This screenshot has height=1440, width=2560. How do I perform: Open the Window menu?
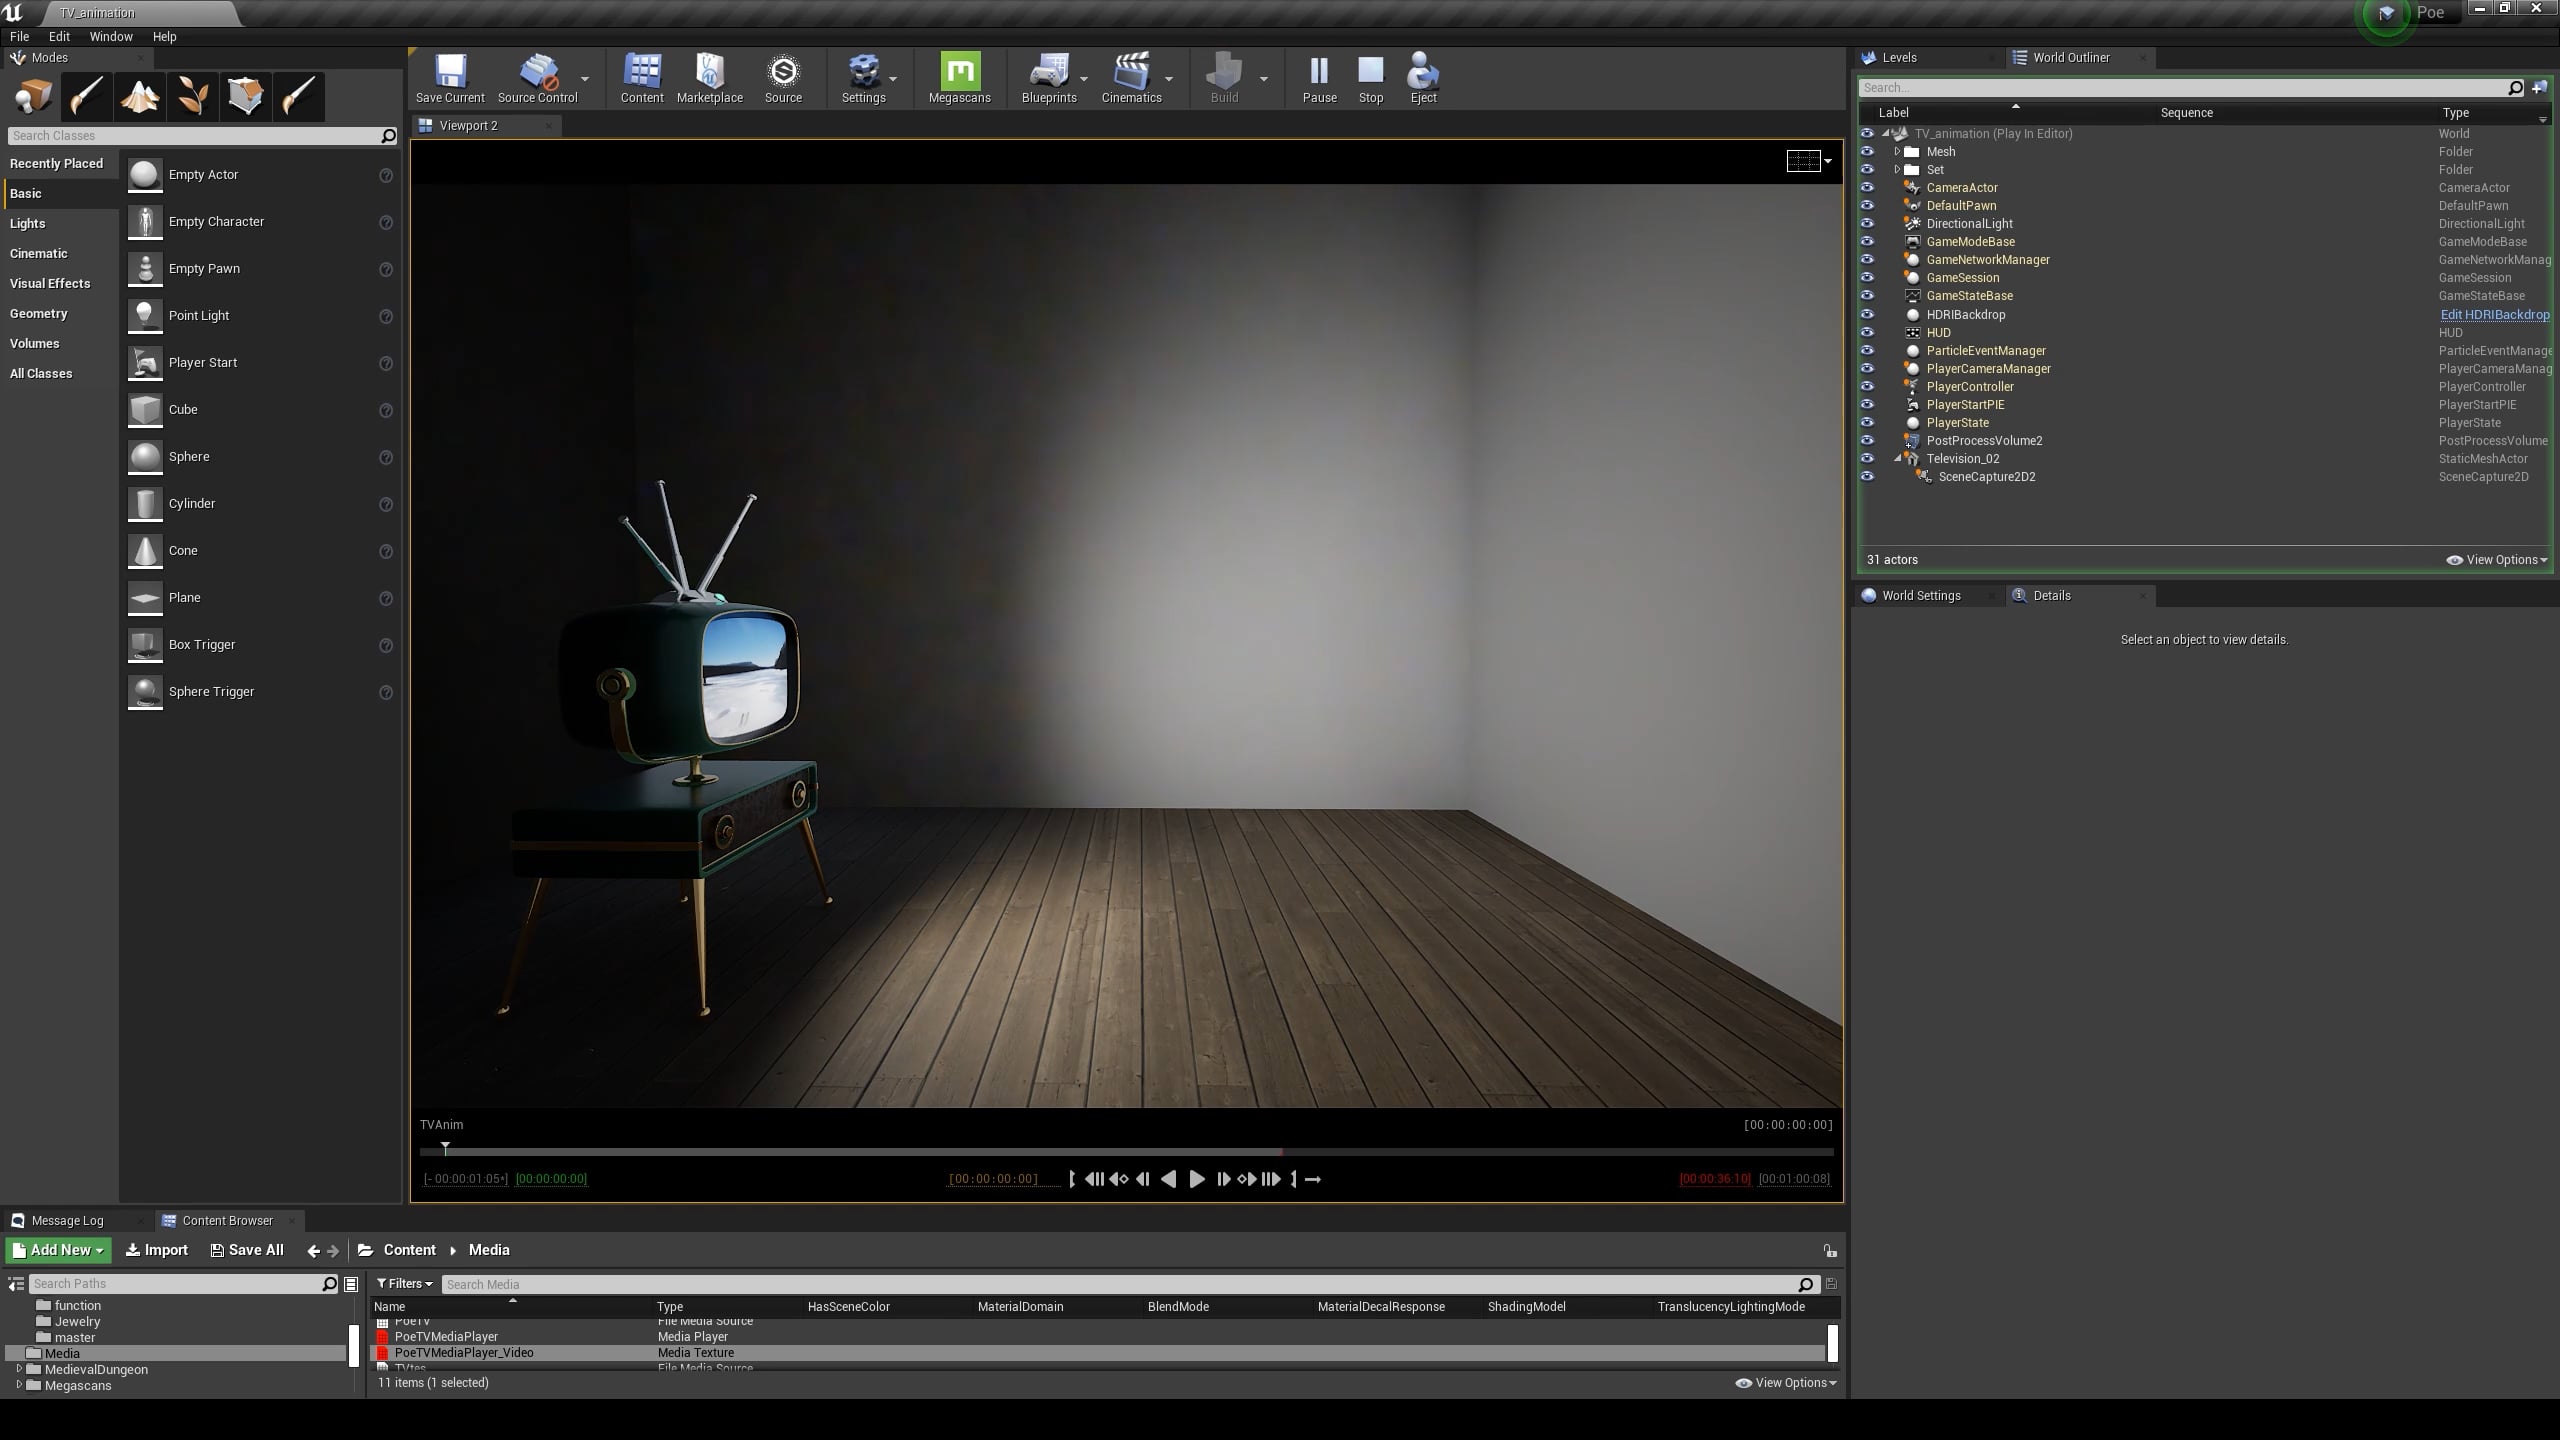click(x=111, y=36)
